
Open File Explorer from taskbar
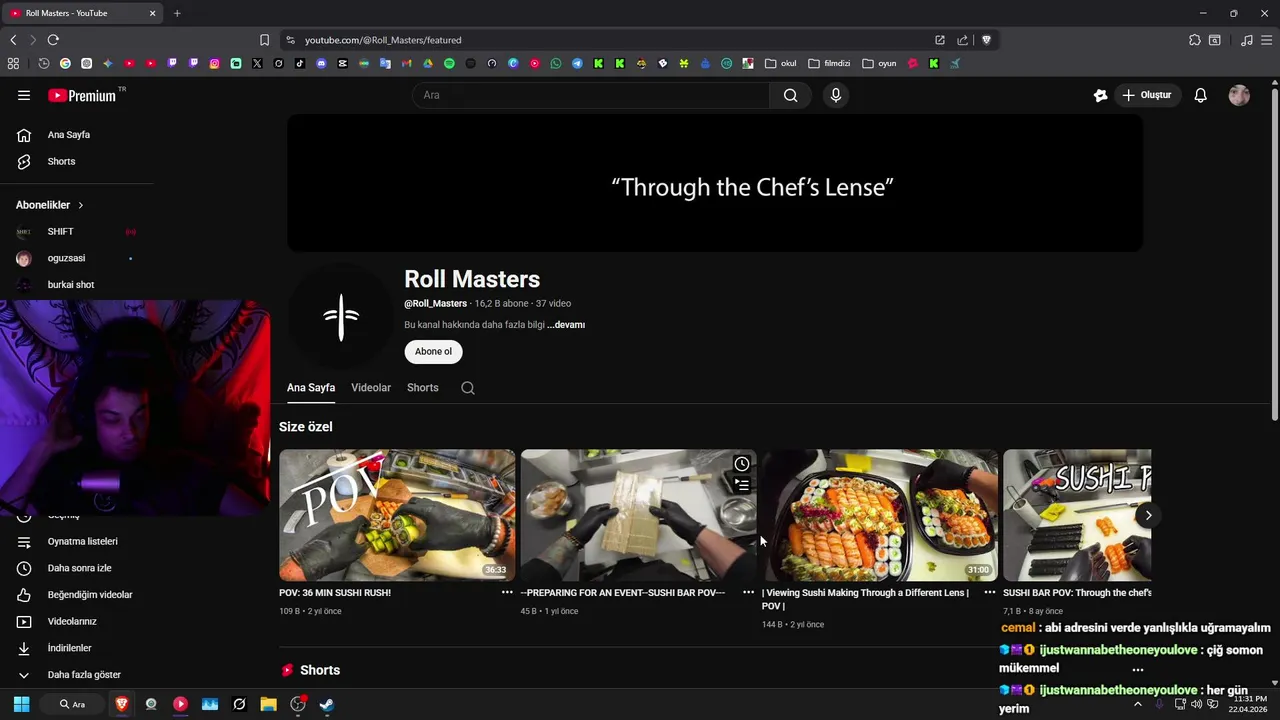pyautogui.click(x=268, y=704)
